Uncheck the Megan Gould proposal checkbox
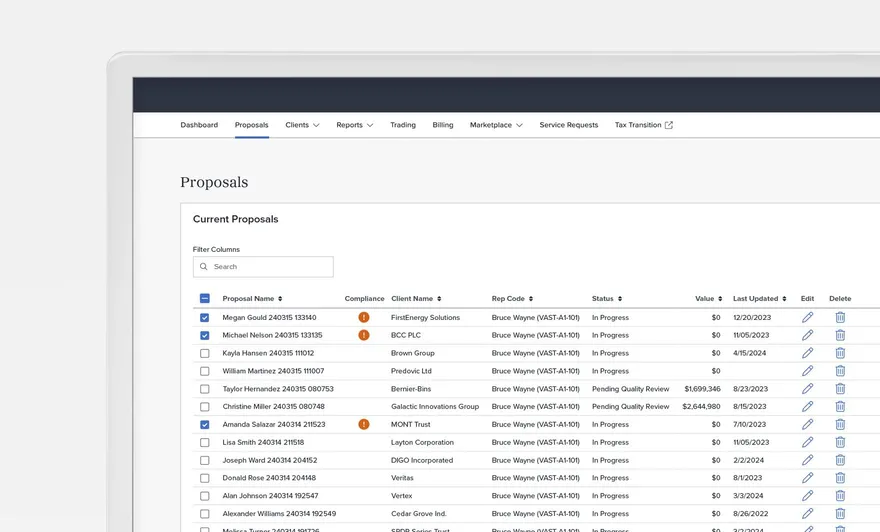 coord(205,318)
